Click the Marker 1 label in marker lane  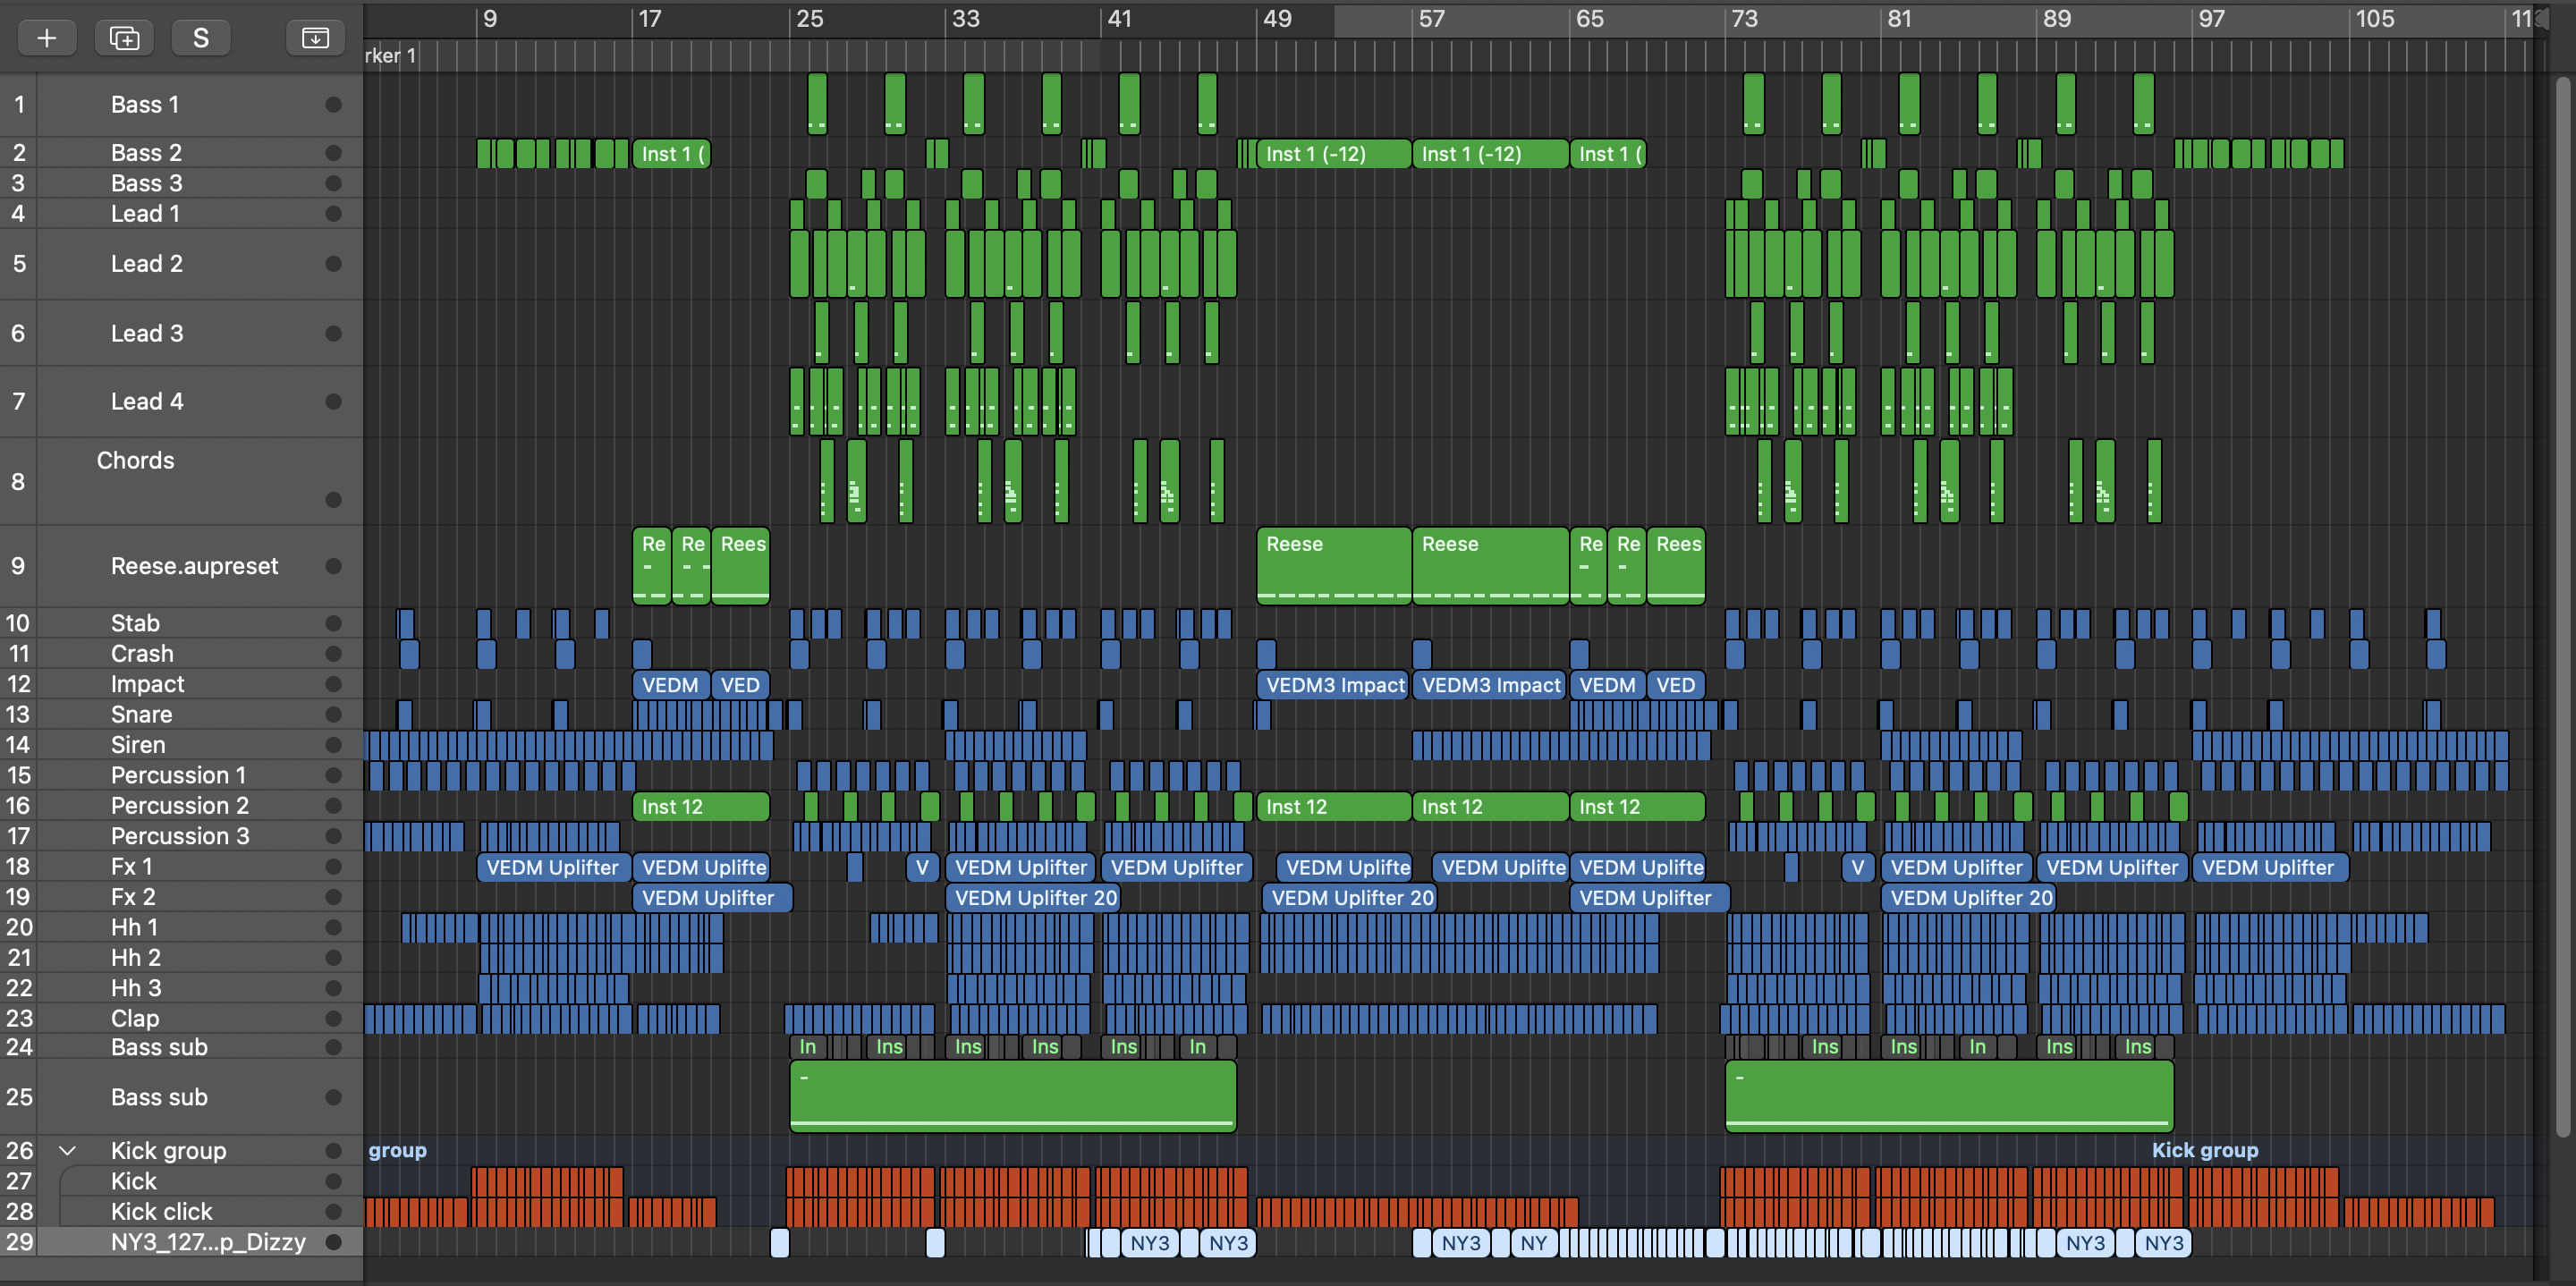tap(390, 56)
